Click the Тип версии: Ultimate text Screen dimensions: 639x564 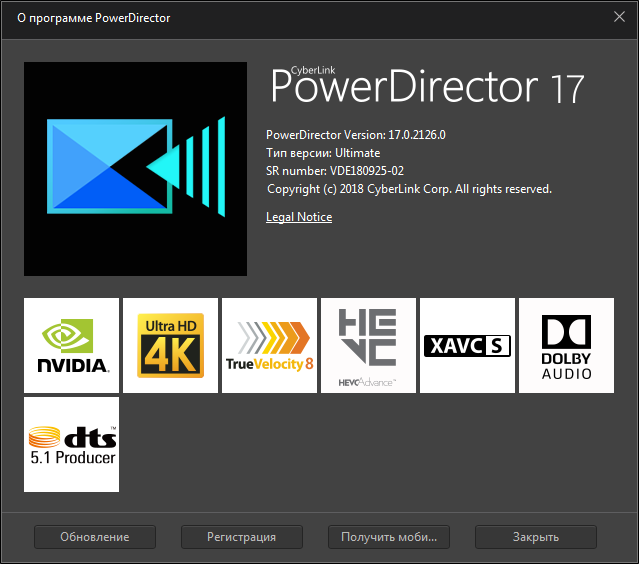[x=323, y=153]
